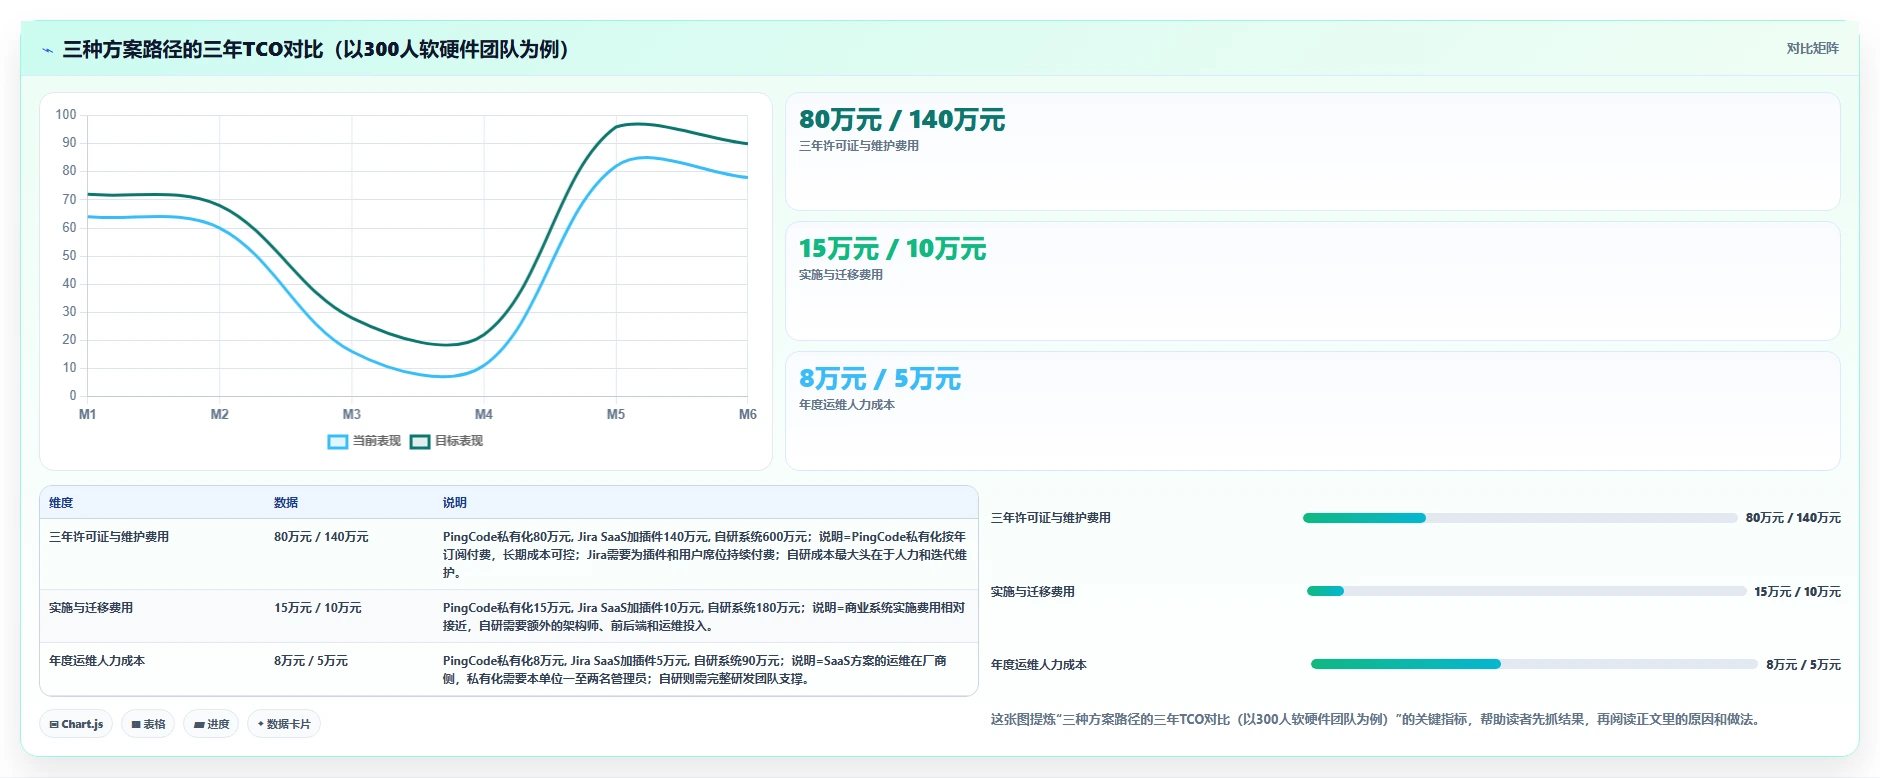Click the 三年许可证与维护费用 progress bar
The height and width of the screenshot is (778, 1880).
pos(1520,518)
